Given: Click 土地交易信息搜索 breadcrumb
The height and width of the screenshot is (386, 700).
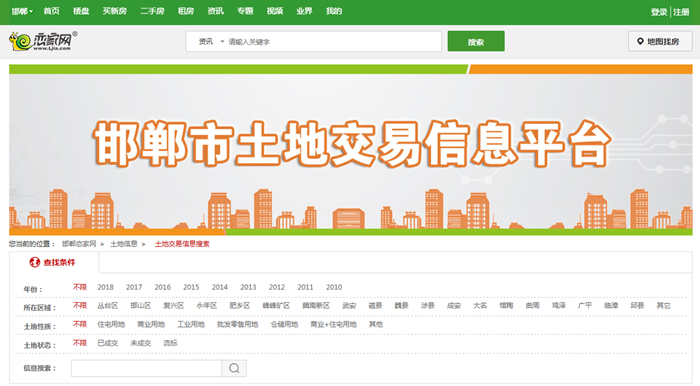Looking at the screenshot, I should (182, 244).
